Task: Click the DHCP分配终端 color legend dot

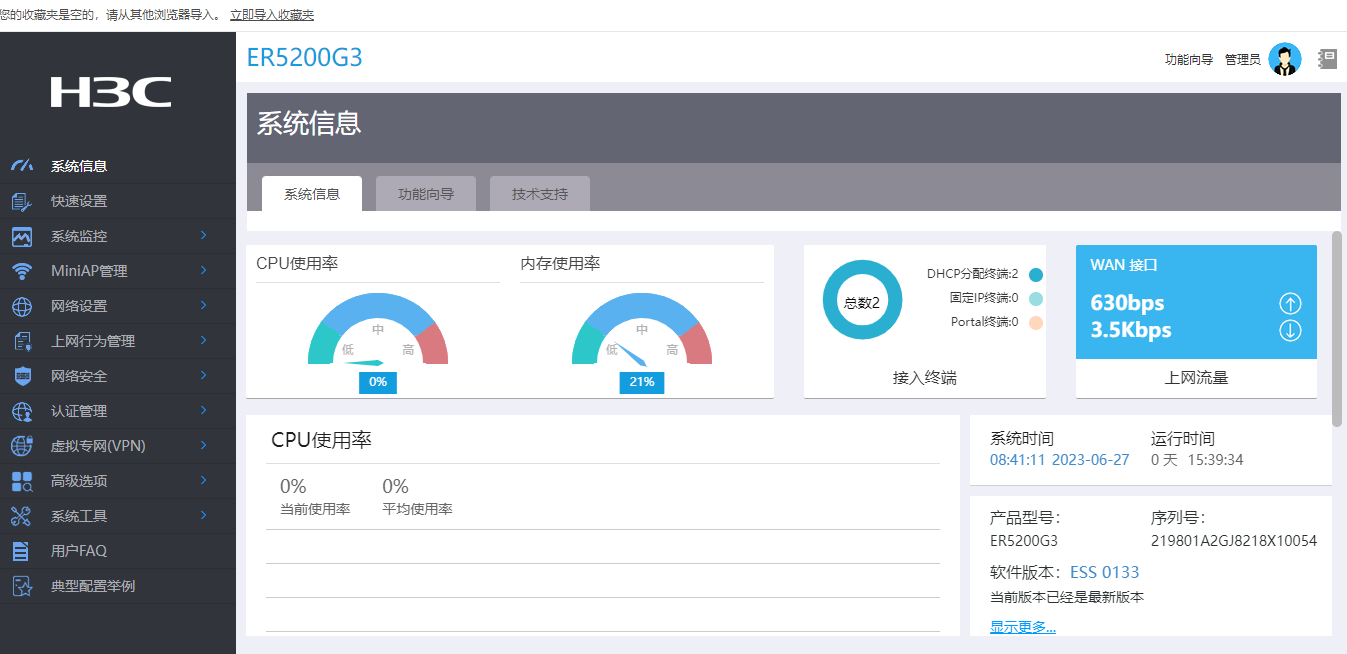Action: click(1035, 274)
